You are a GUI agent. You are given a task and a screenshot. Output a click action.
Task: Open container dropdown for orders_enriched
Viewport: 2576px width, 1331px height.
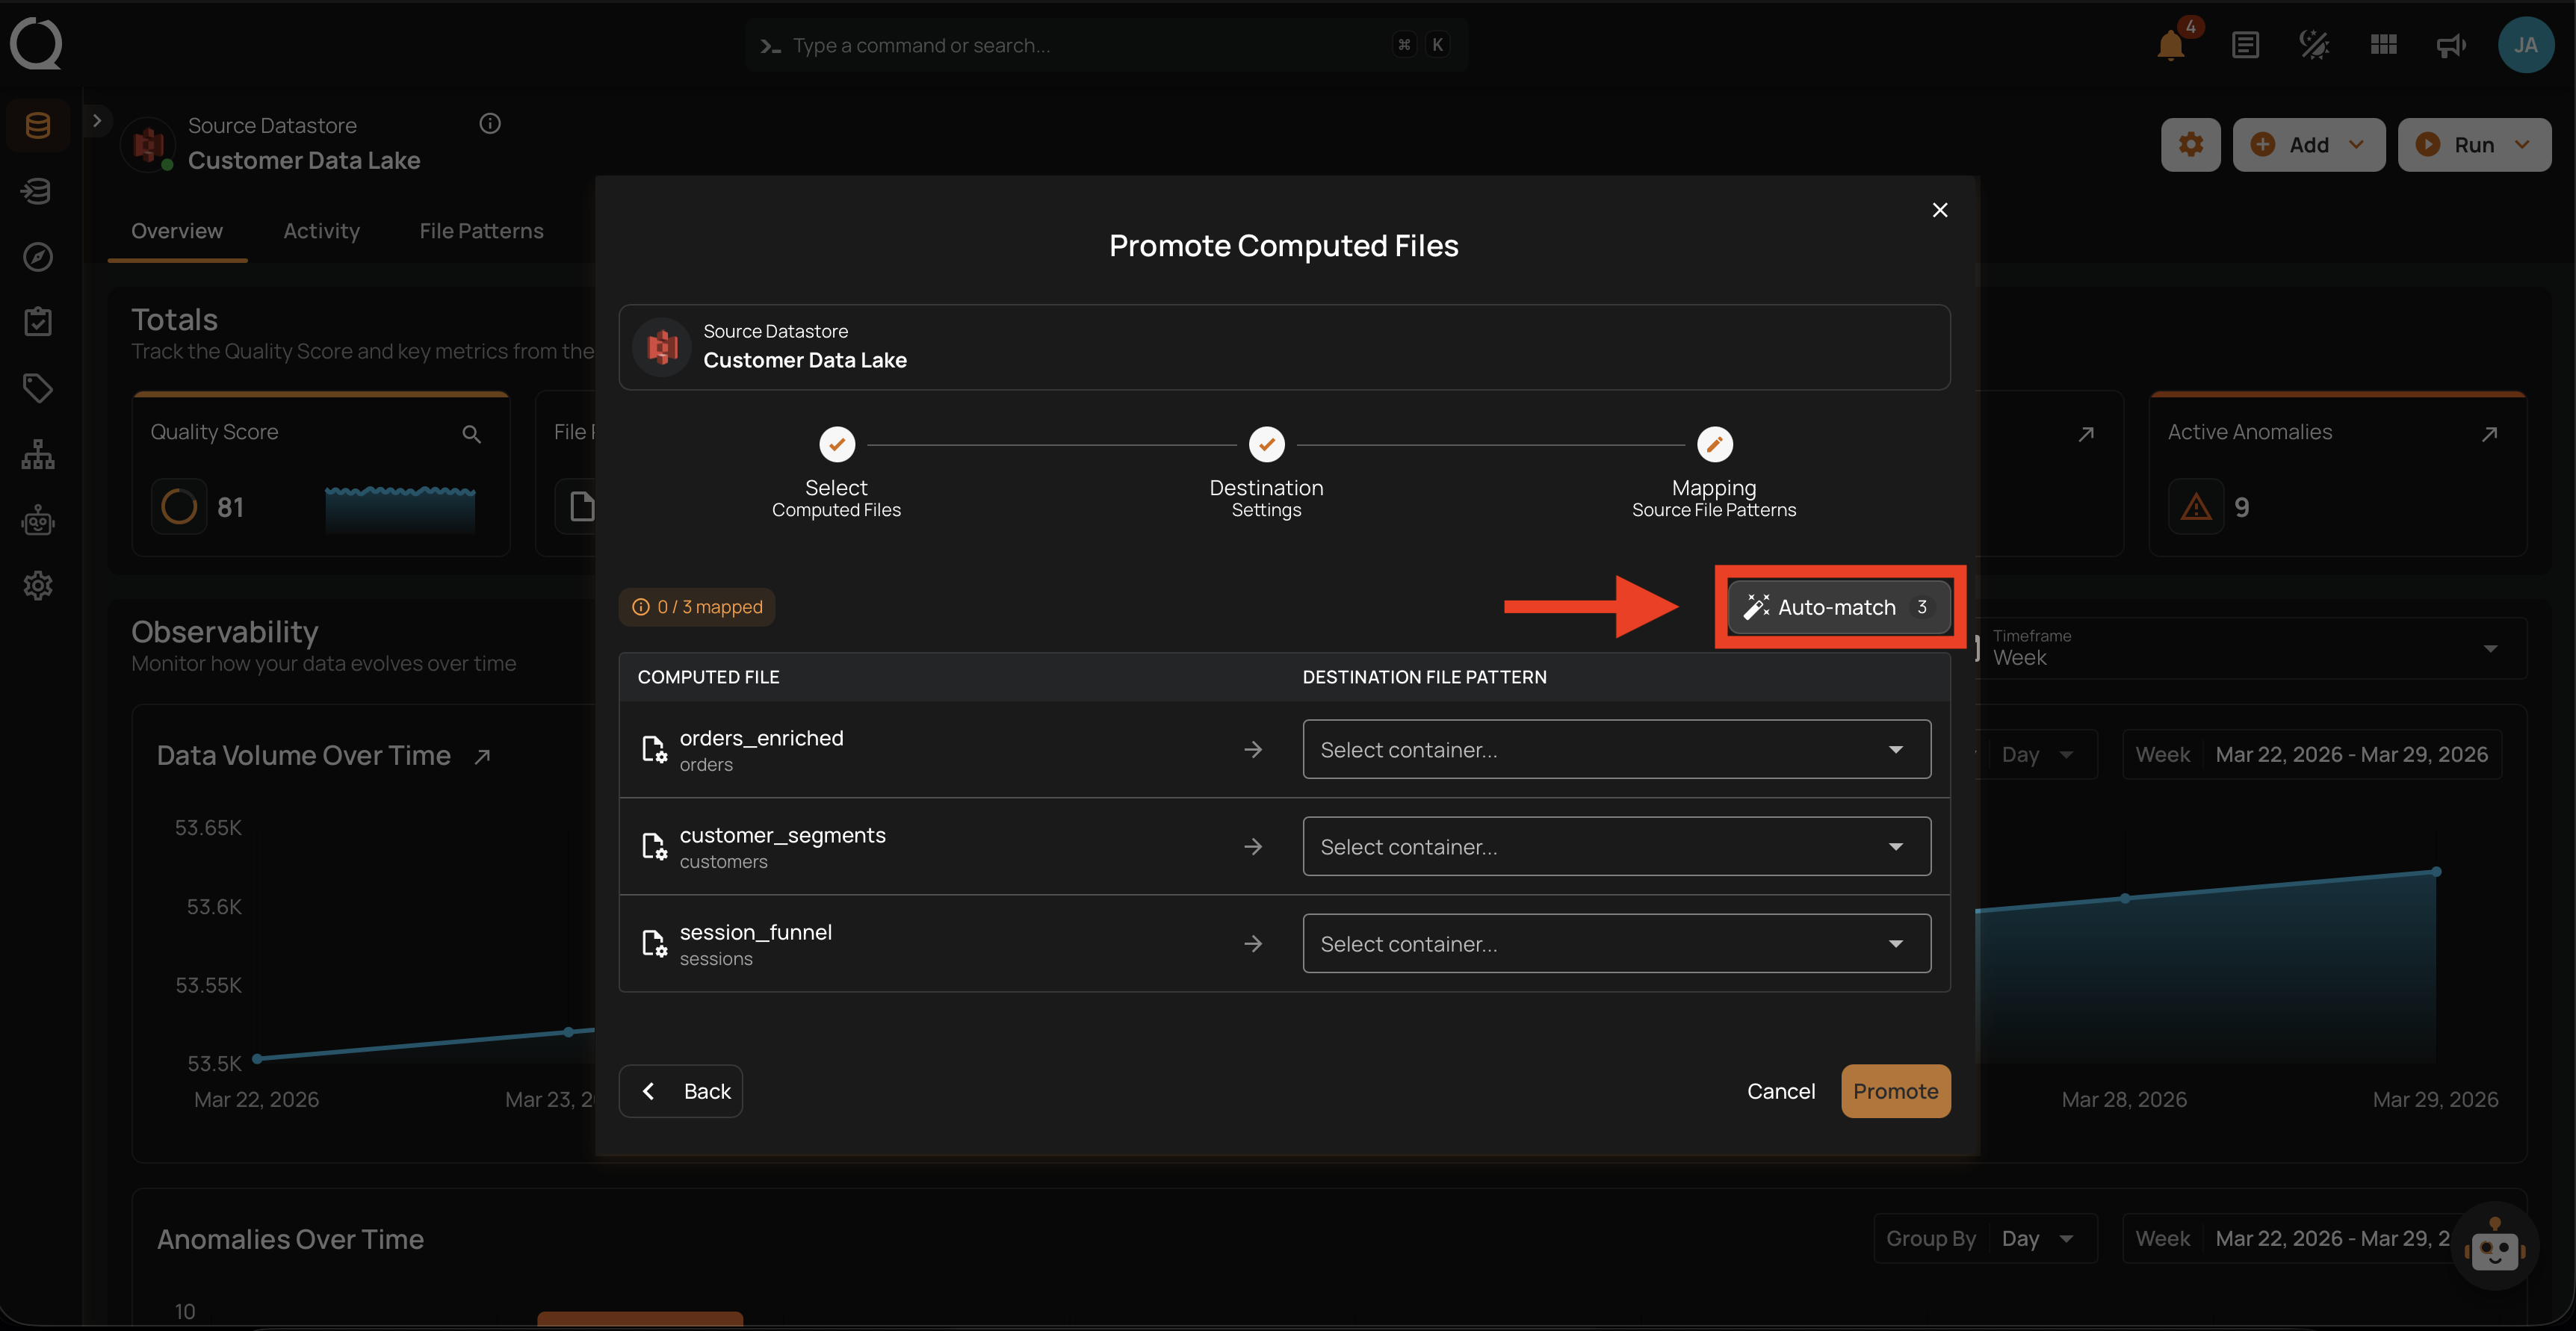point(1616,749)
